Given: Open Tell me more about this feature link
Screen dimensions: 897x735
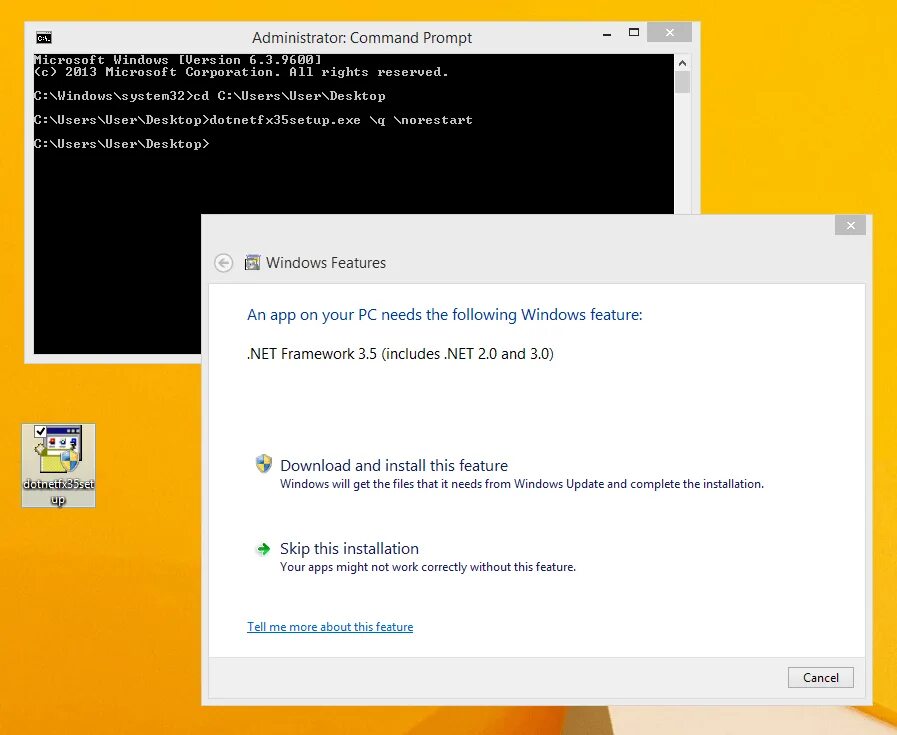Looking at the screenshot, I should 330,627.
